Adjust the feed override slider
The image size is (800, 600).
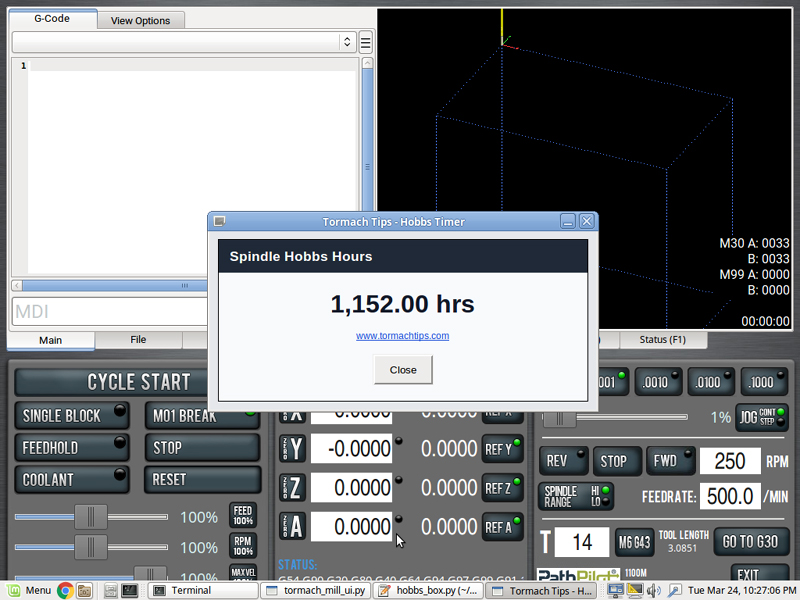tap(91, 517)
